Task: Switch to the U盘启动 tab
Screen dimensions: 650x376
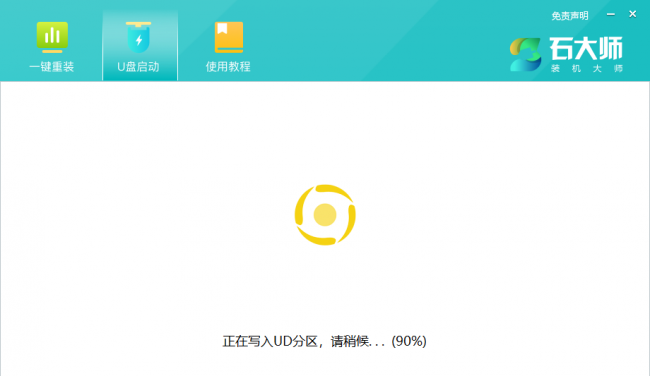Action: pos(140,46)
